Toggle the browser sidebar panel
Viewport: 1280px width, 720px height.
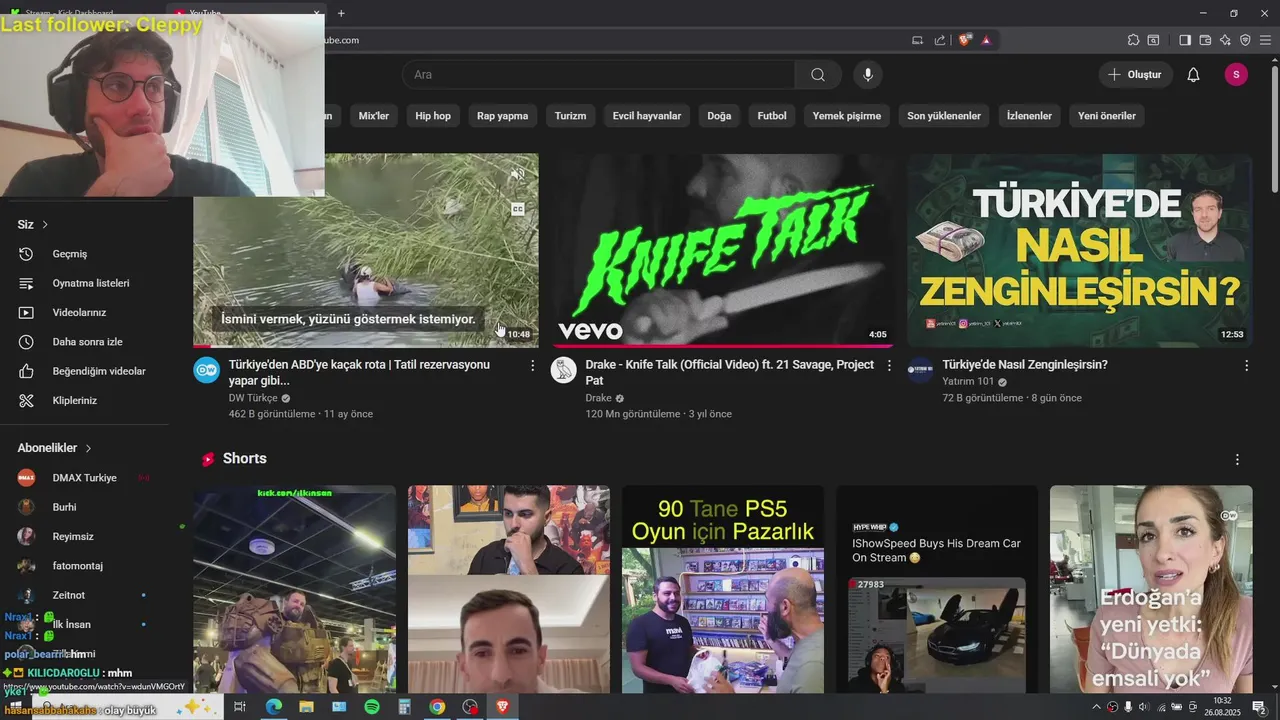tap(1185, 40)
